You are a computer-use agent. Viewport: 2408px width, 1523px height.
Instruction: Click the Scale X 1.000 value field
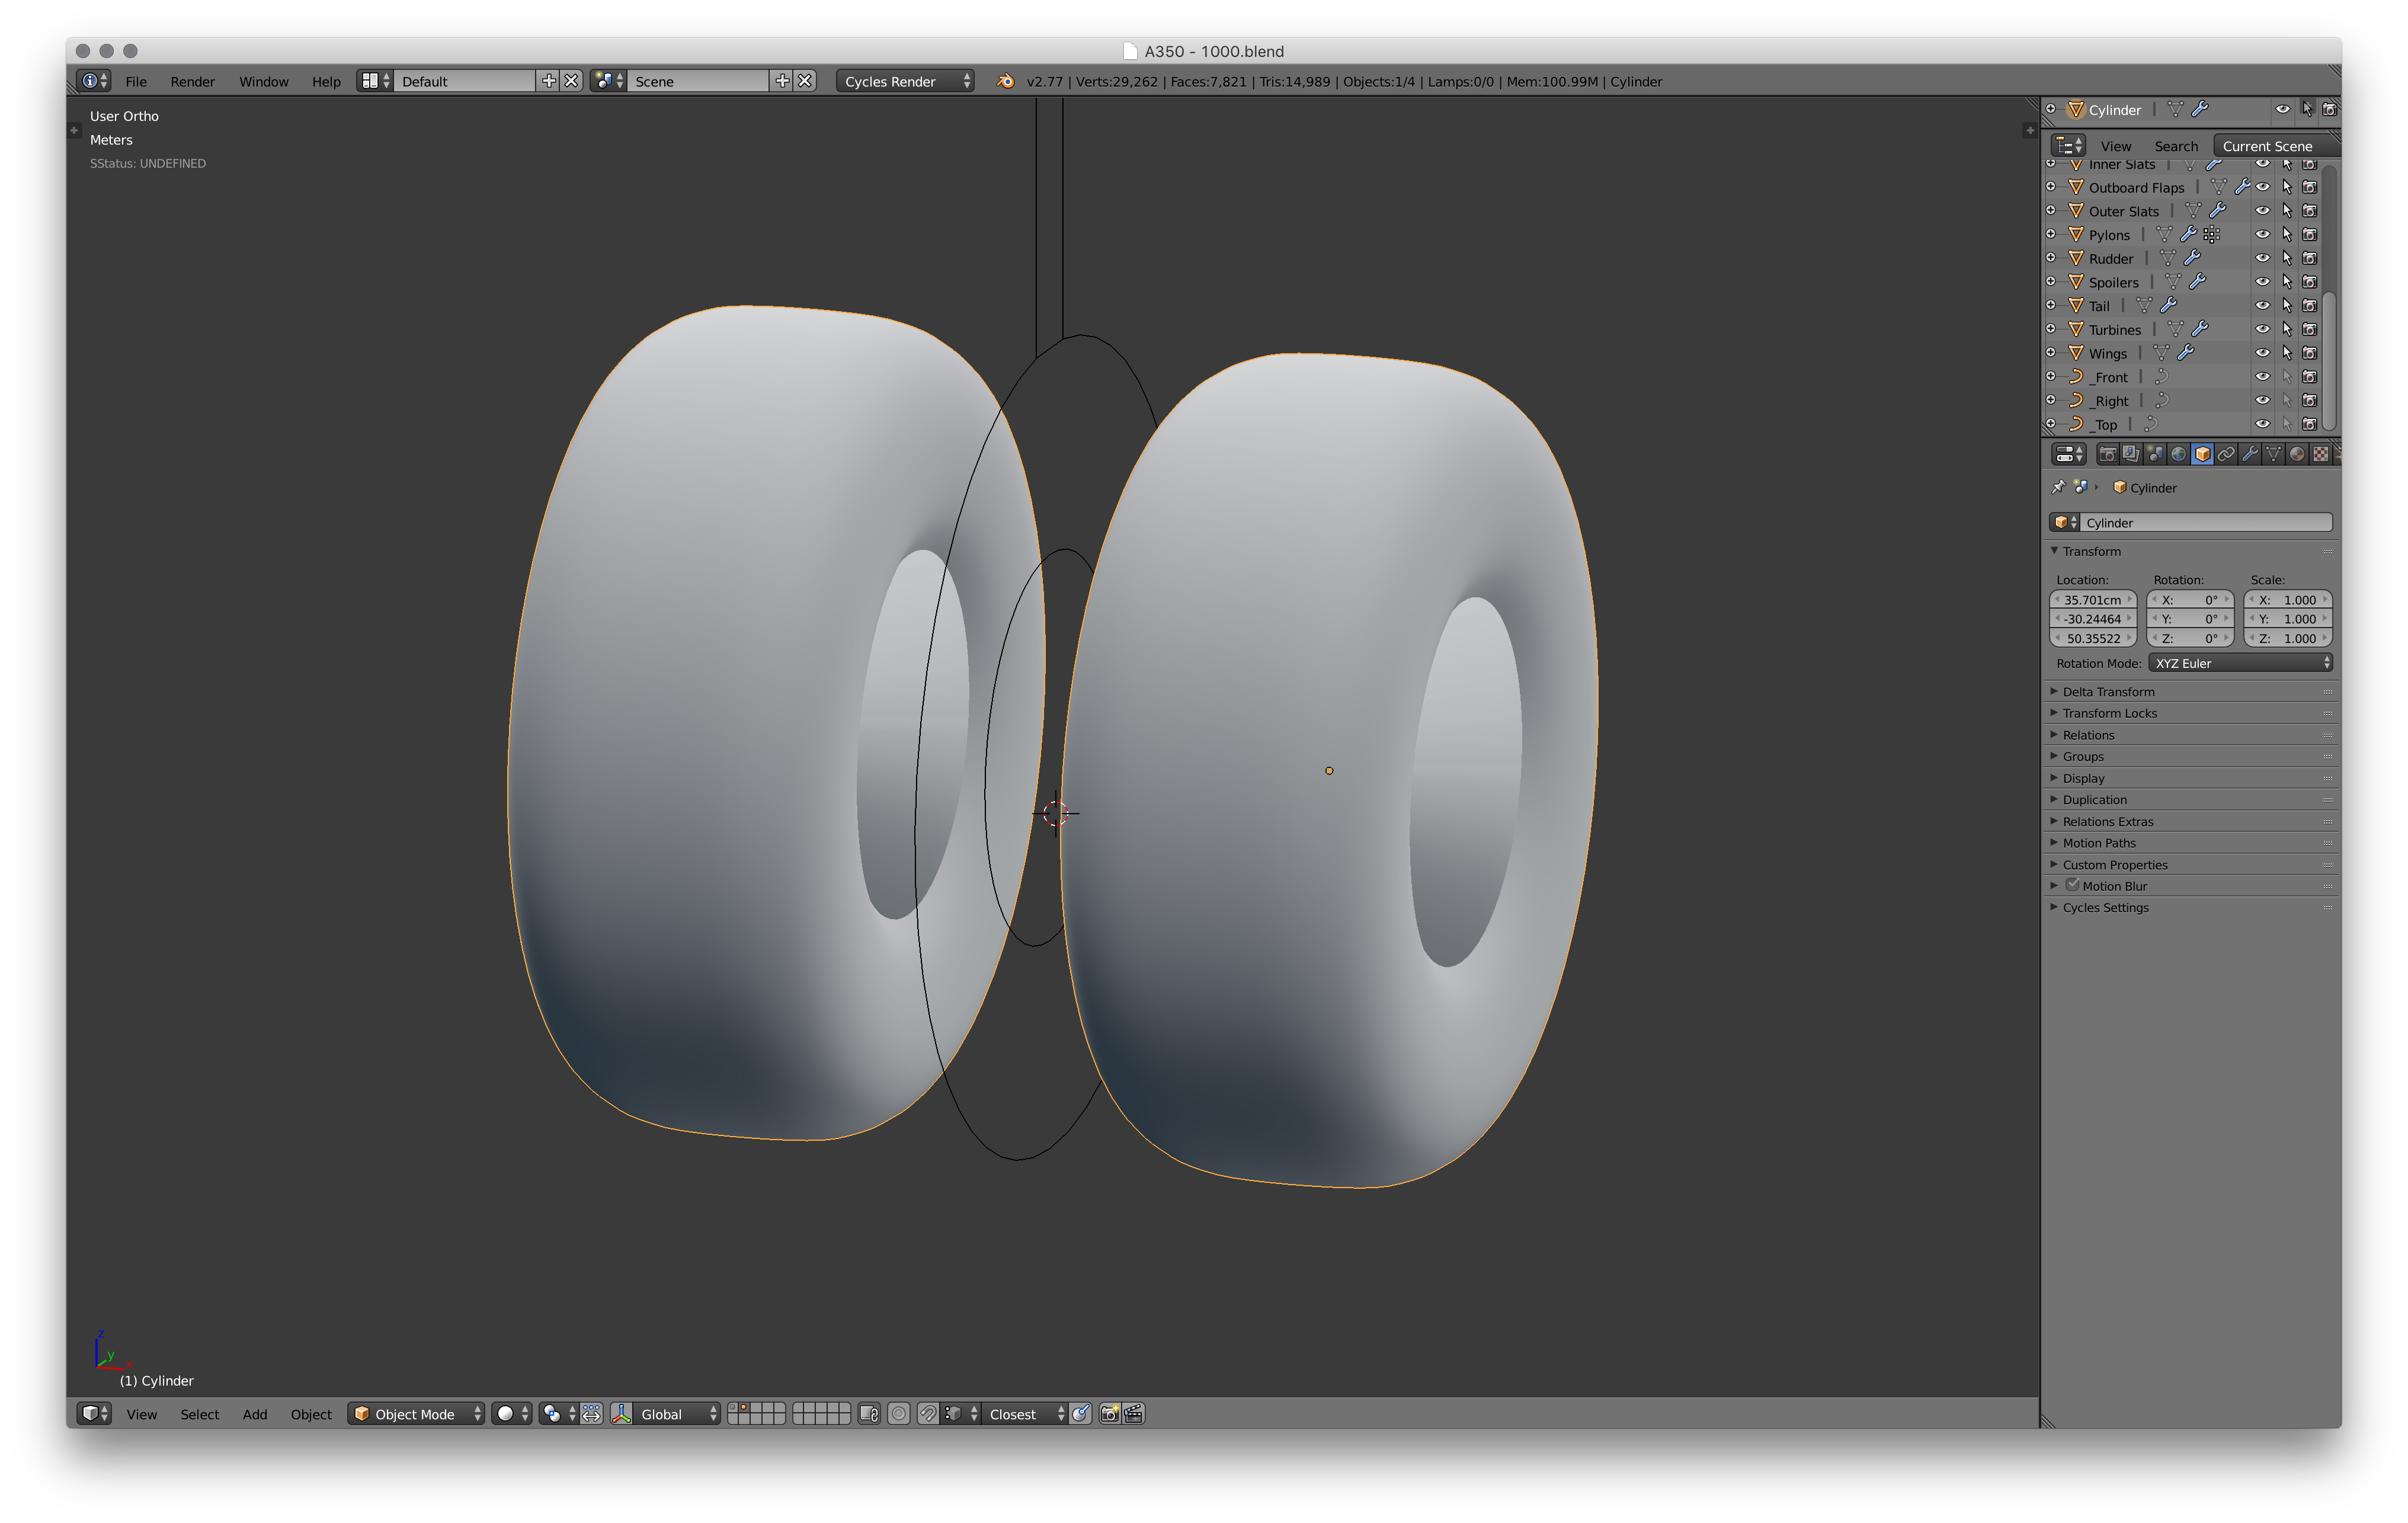(2288, 599)
